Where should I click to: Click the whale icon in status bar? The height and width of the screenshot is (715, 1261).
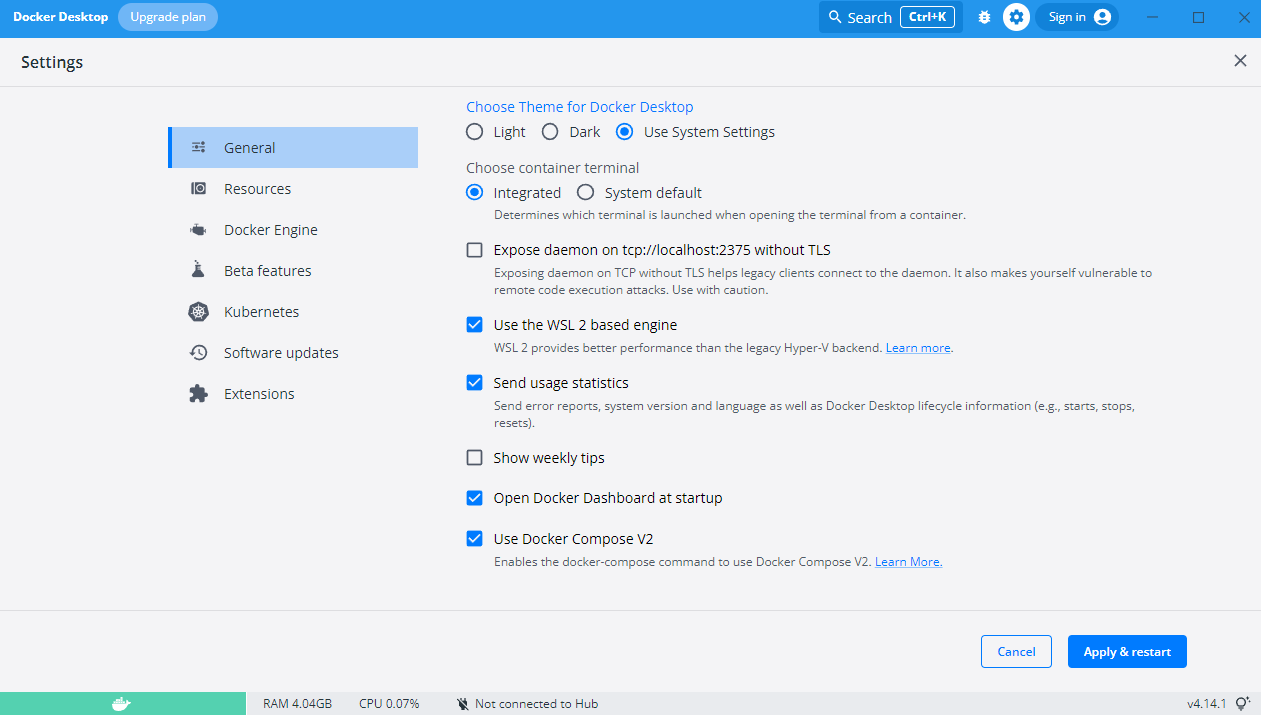(x=121, y=704)
